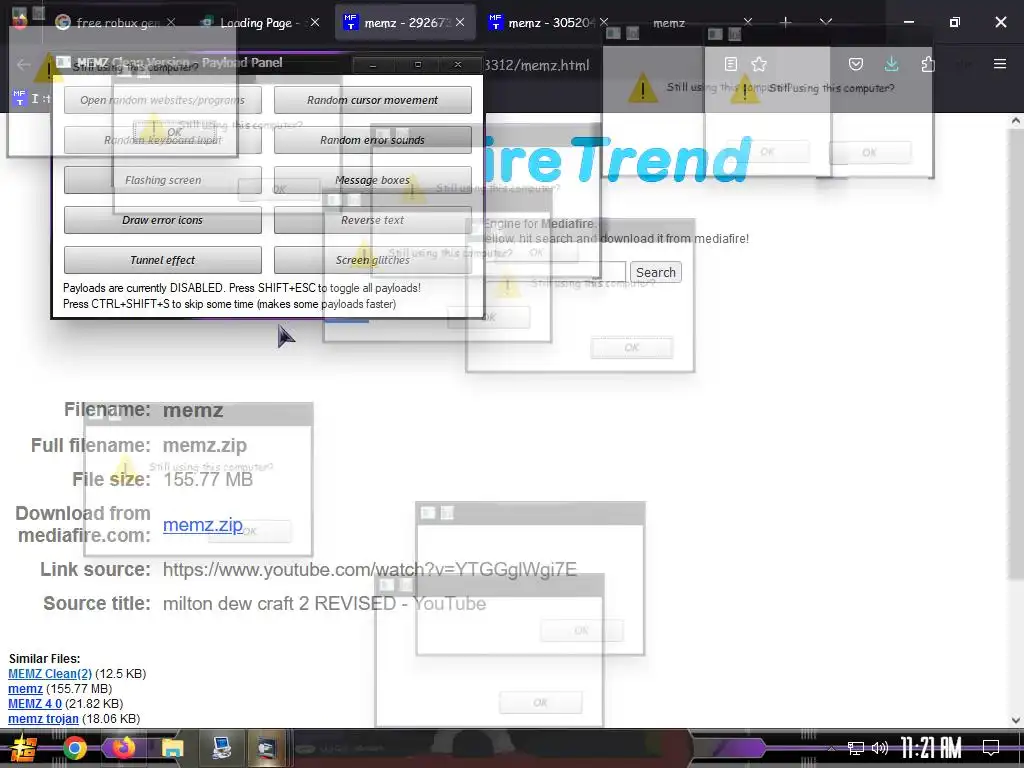Open extensions puzzle icon
The width and height of the screenshot is (1024, 768).
tap(928, 64)
